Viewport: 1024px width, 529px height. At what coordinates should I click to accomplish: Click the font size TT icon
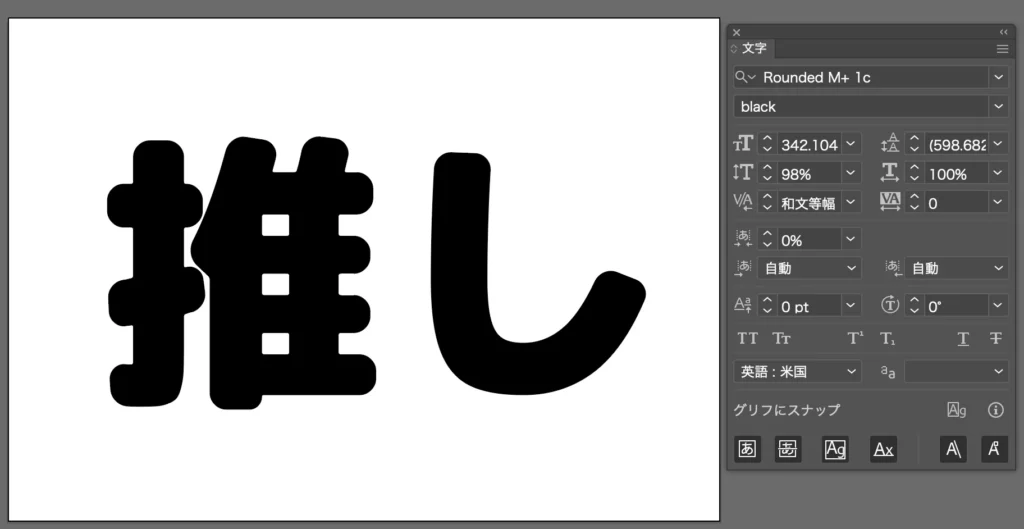coord(743,144)
